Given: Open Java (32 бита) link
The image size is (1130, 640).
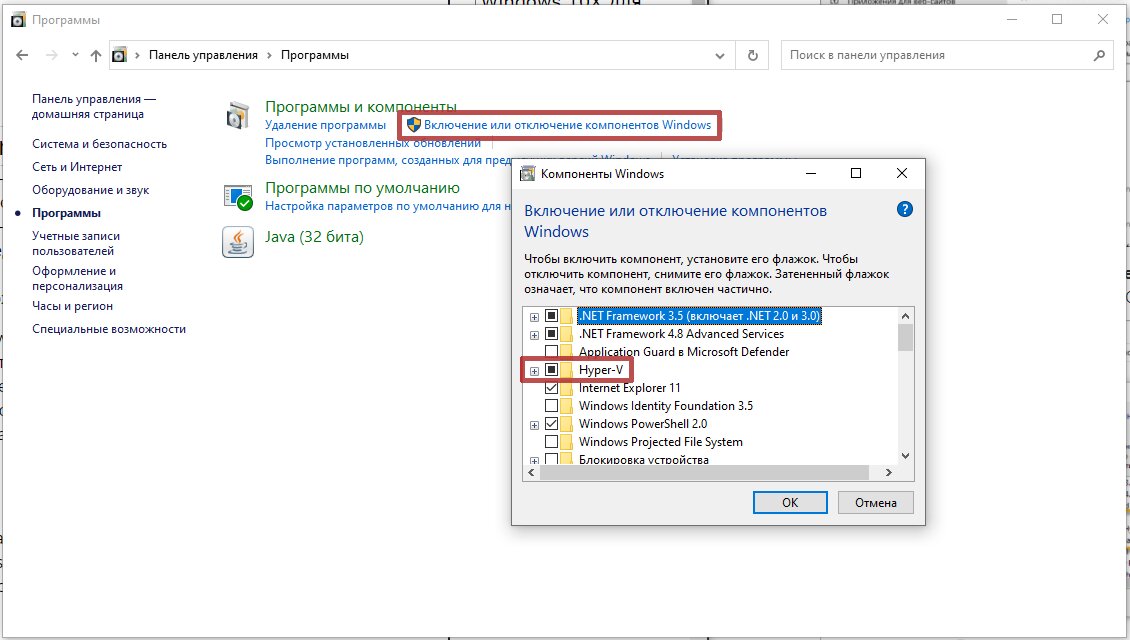Looking at the screenshot, I should pyautogui.click(x=314, y=237).
